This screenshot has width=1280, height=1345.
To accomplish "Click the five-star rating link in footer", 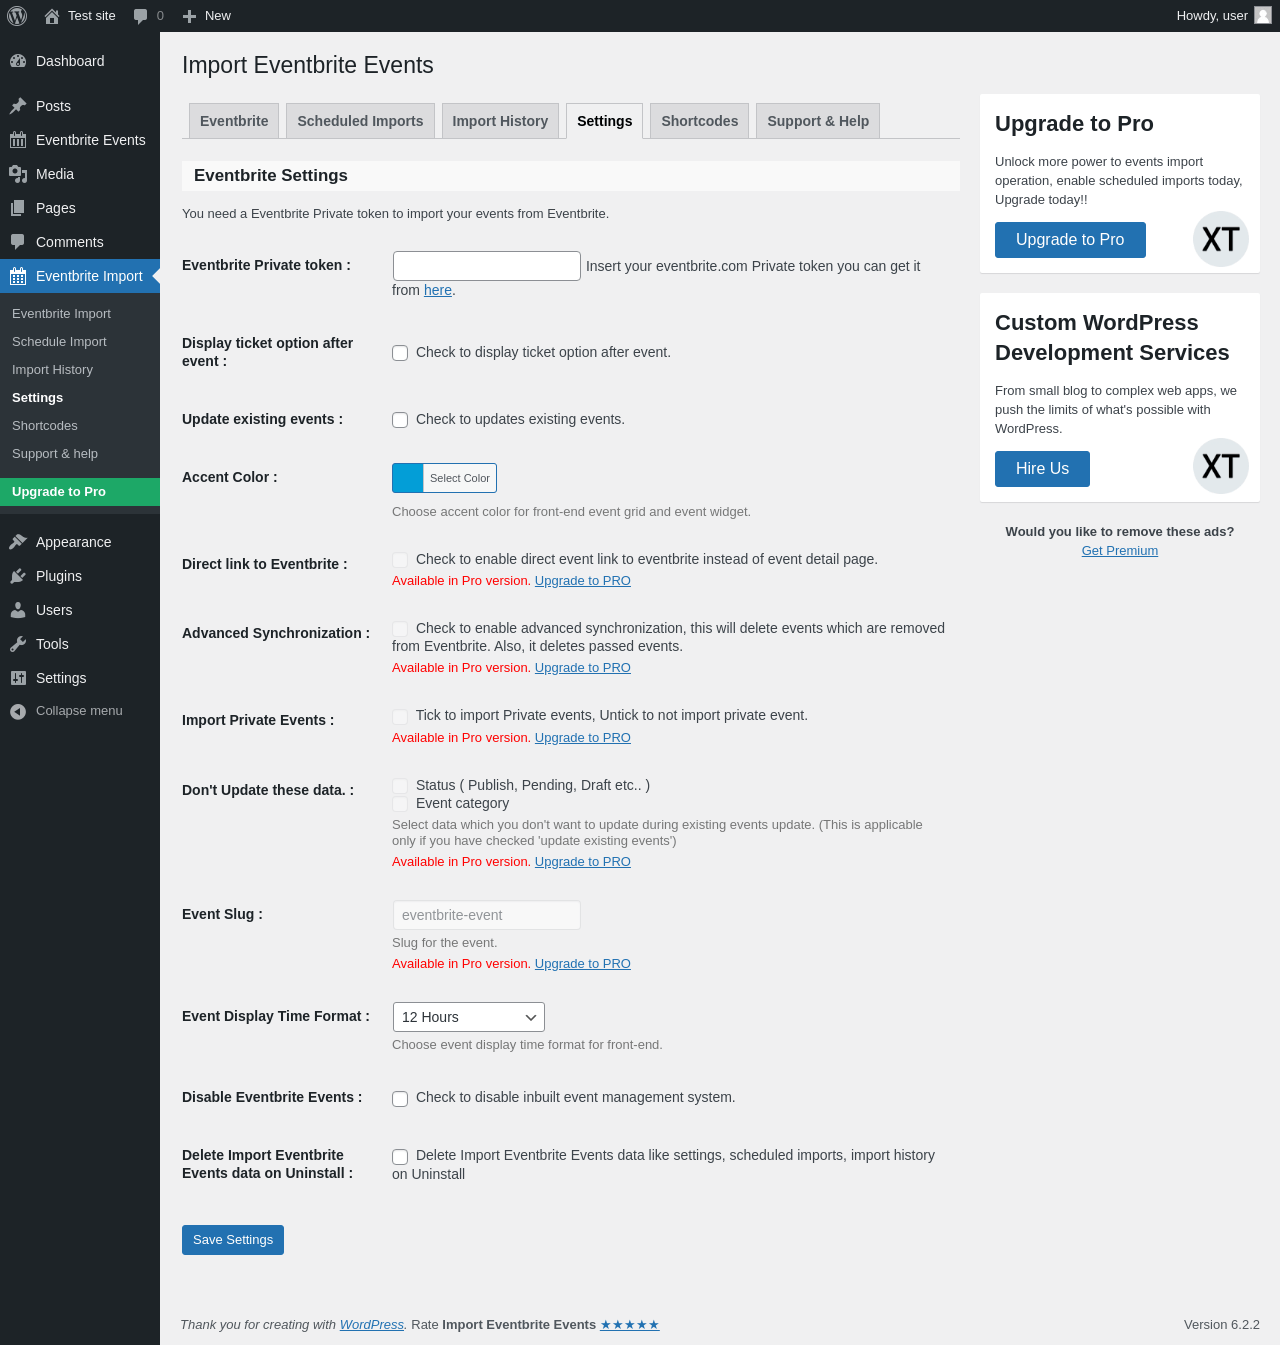I will [630, 1325].
